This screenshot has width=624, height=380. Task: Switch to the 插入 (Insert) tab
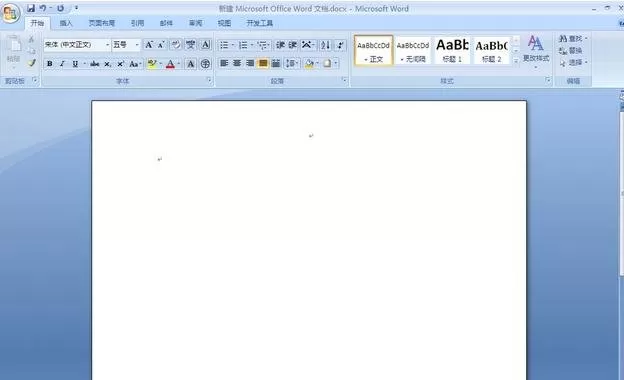pyautogui.click(x=66, y=23)
